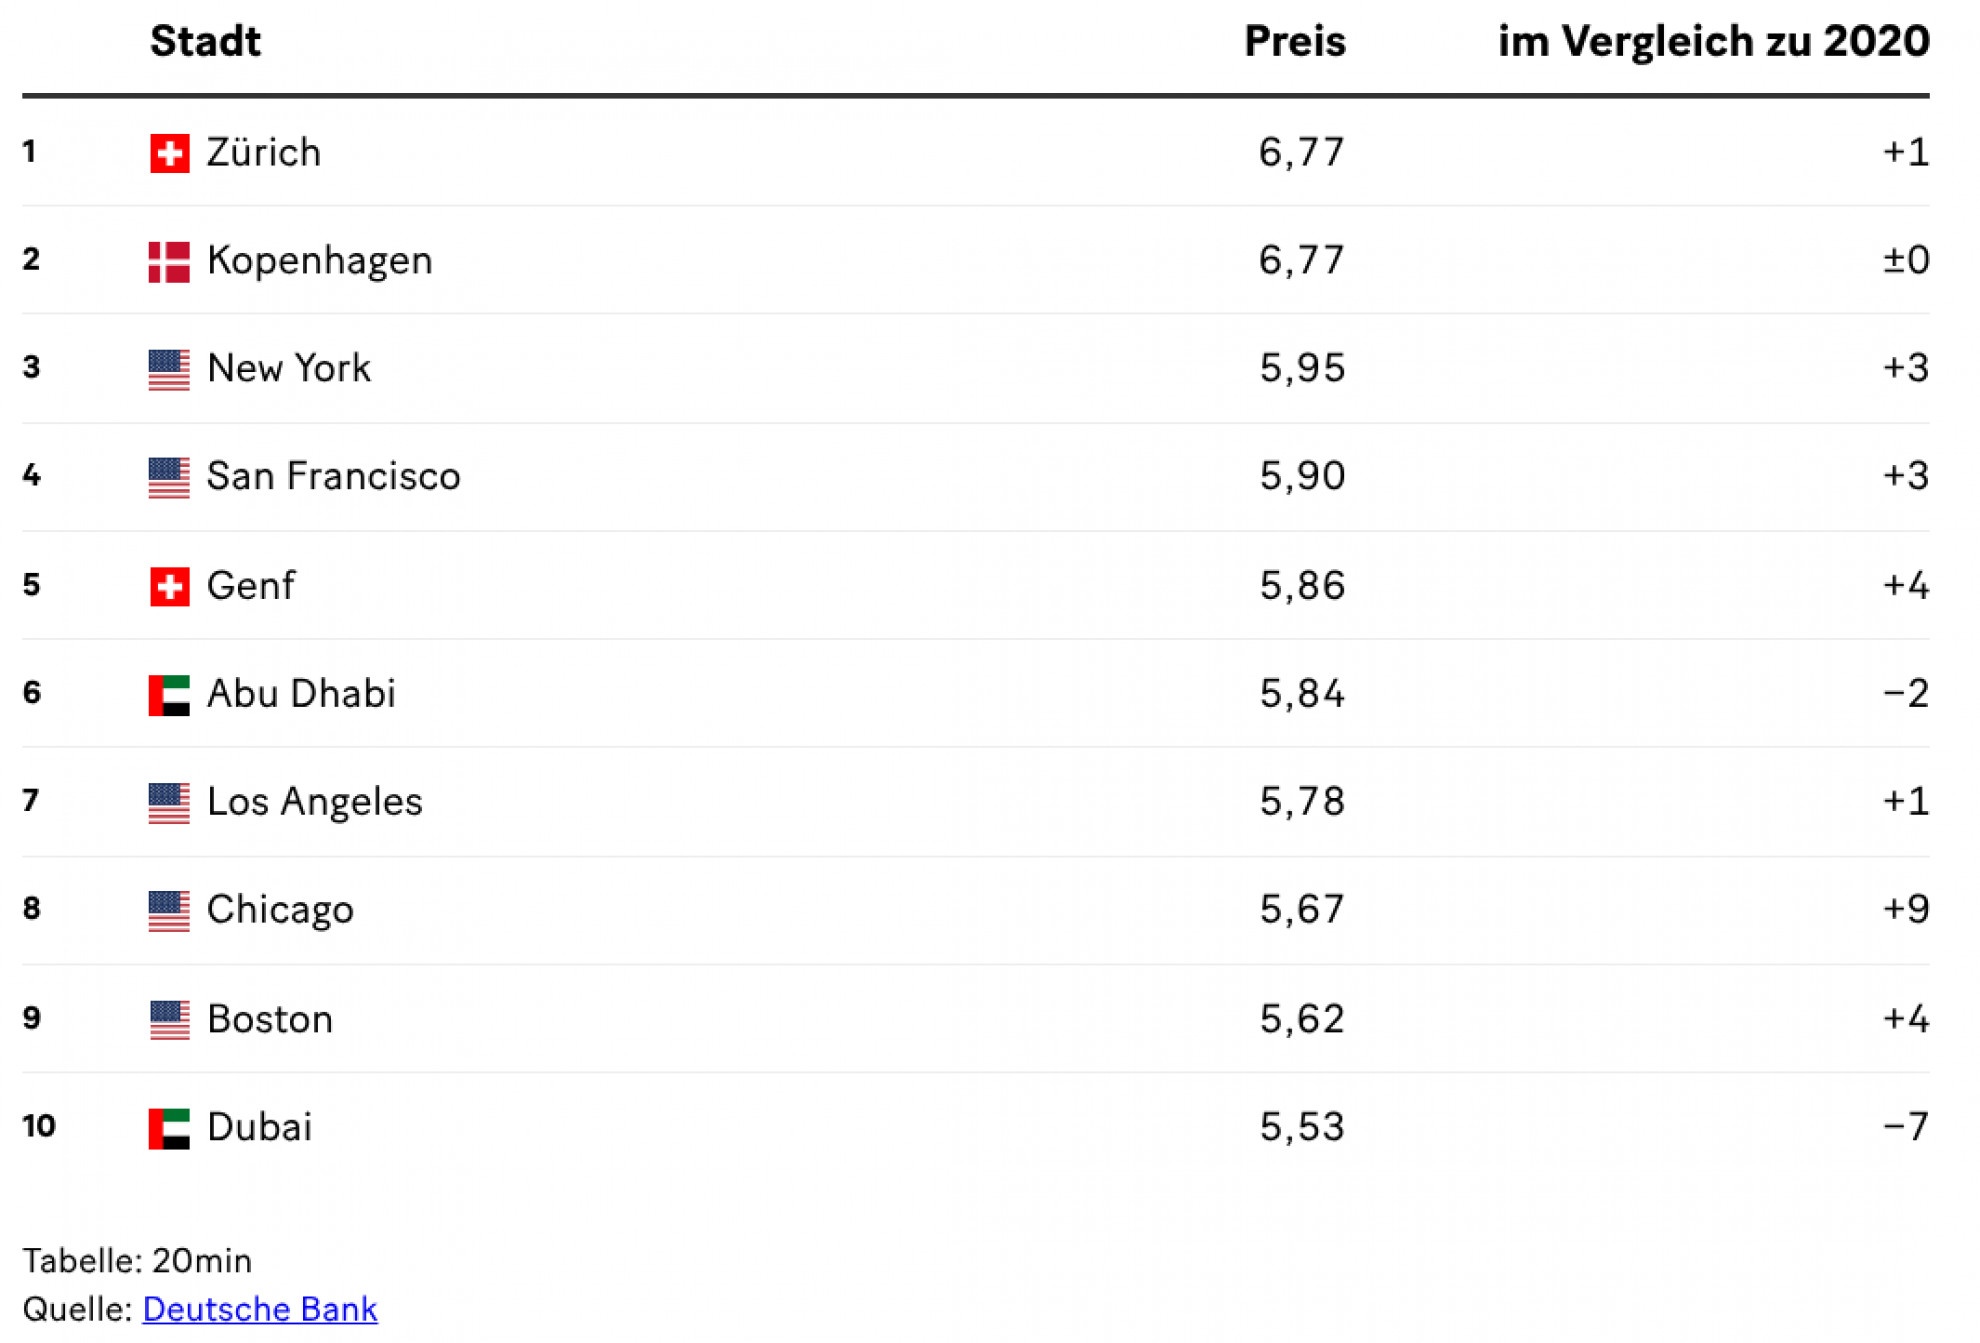Screen dimensions: 1980x1343
Task: Click the Stadt column header
Action: pyautogui.click(x=205, y=42)
